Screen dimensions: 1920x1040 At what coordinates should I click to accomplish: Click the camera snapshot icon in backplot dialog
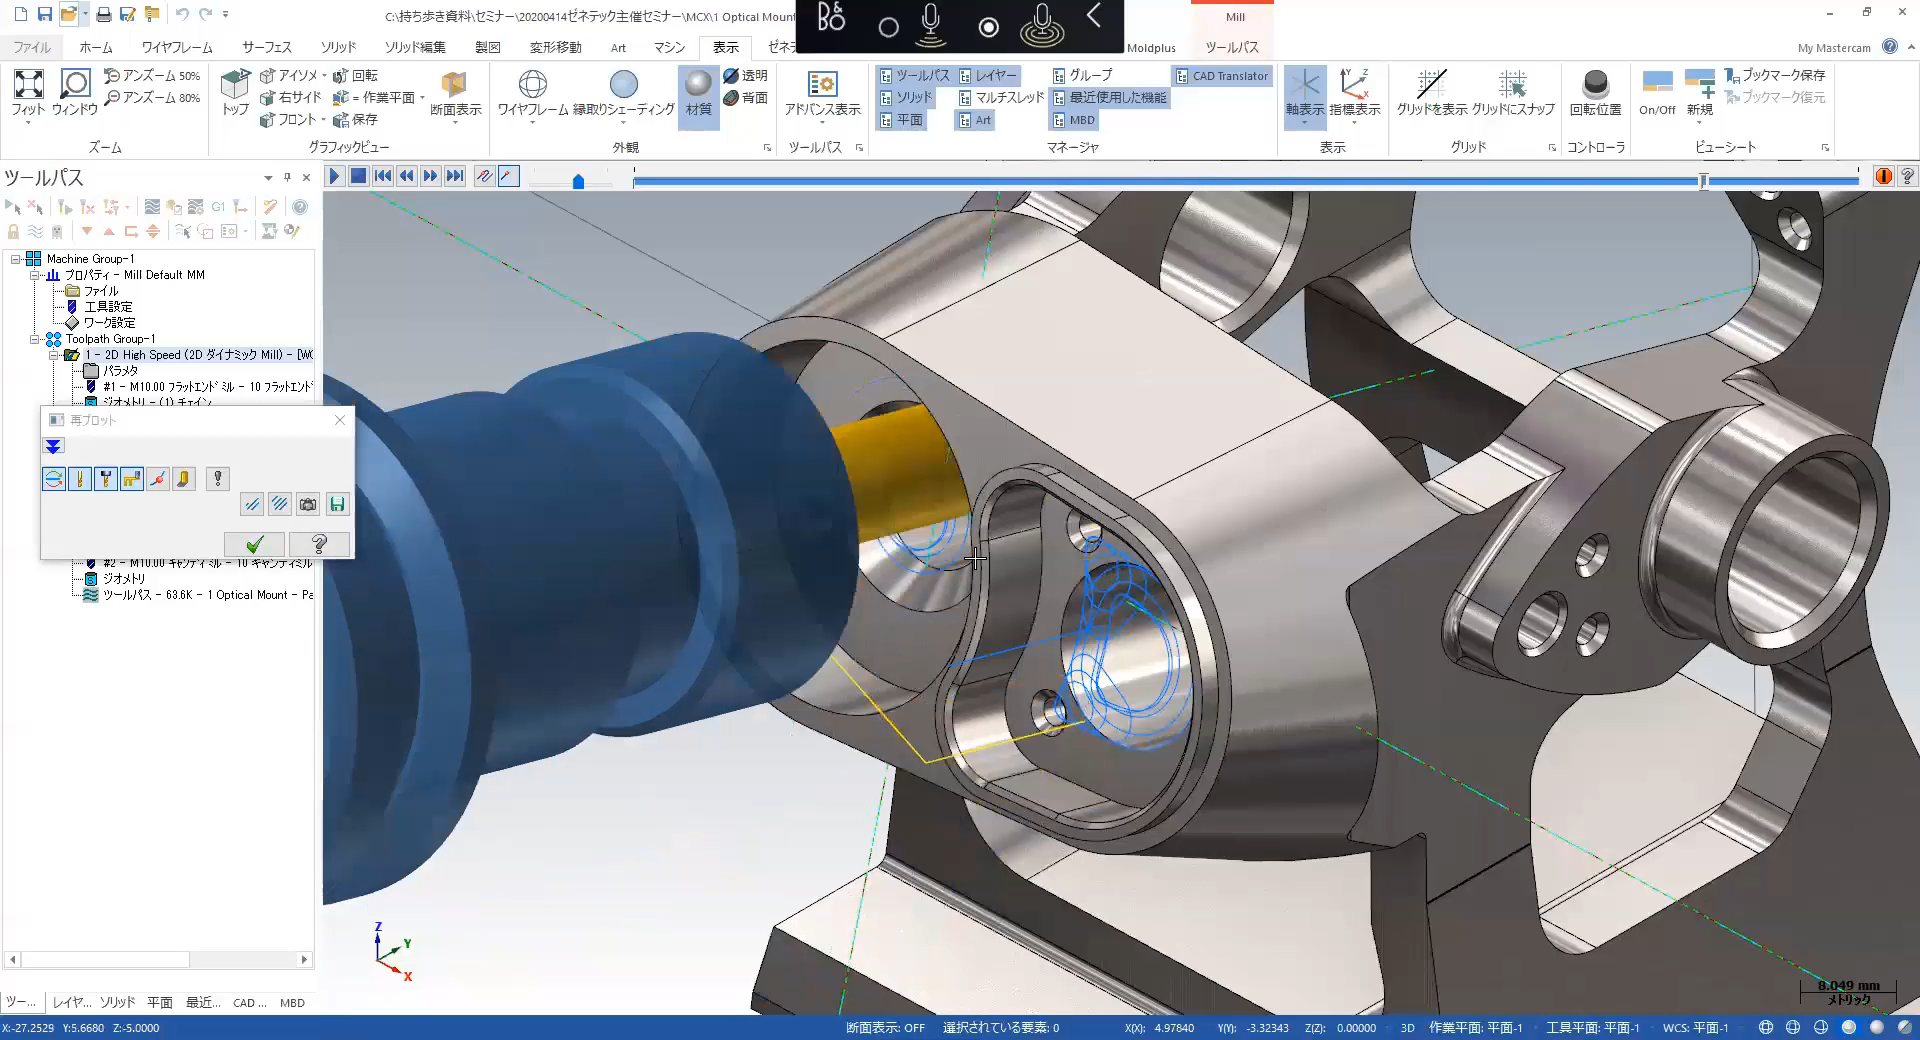tap(308, 505)
